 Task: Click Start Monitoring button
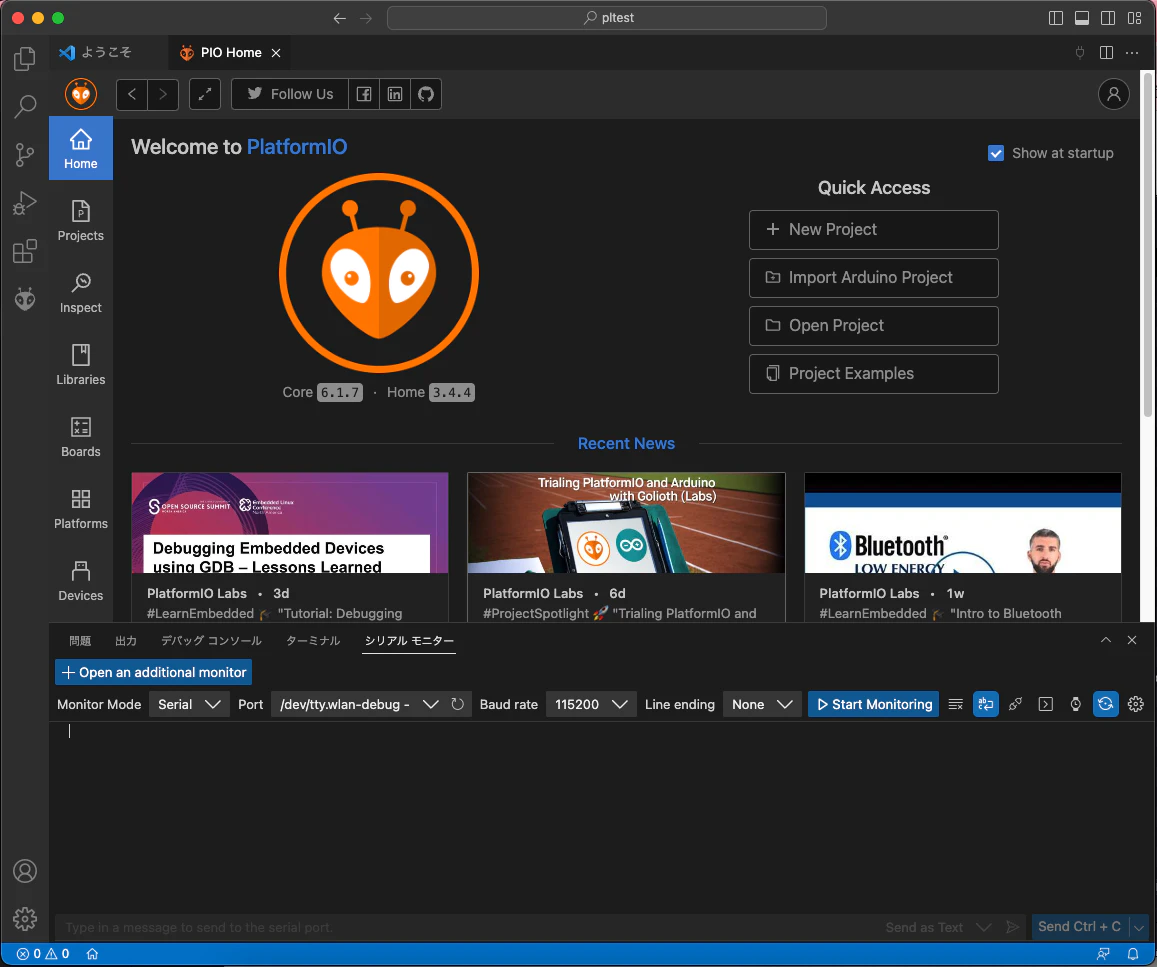coord(874,704)
